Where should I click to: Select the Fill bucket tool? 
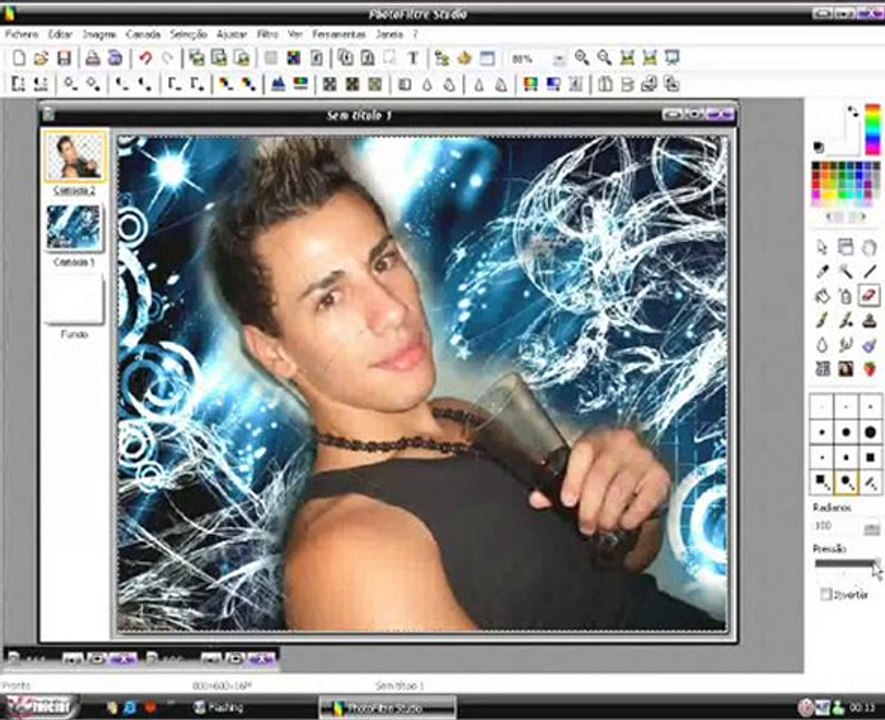point(822,295)
